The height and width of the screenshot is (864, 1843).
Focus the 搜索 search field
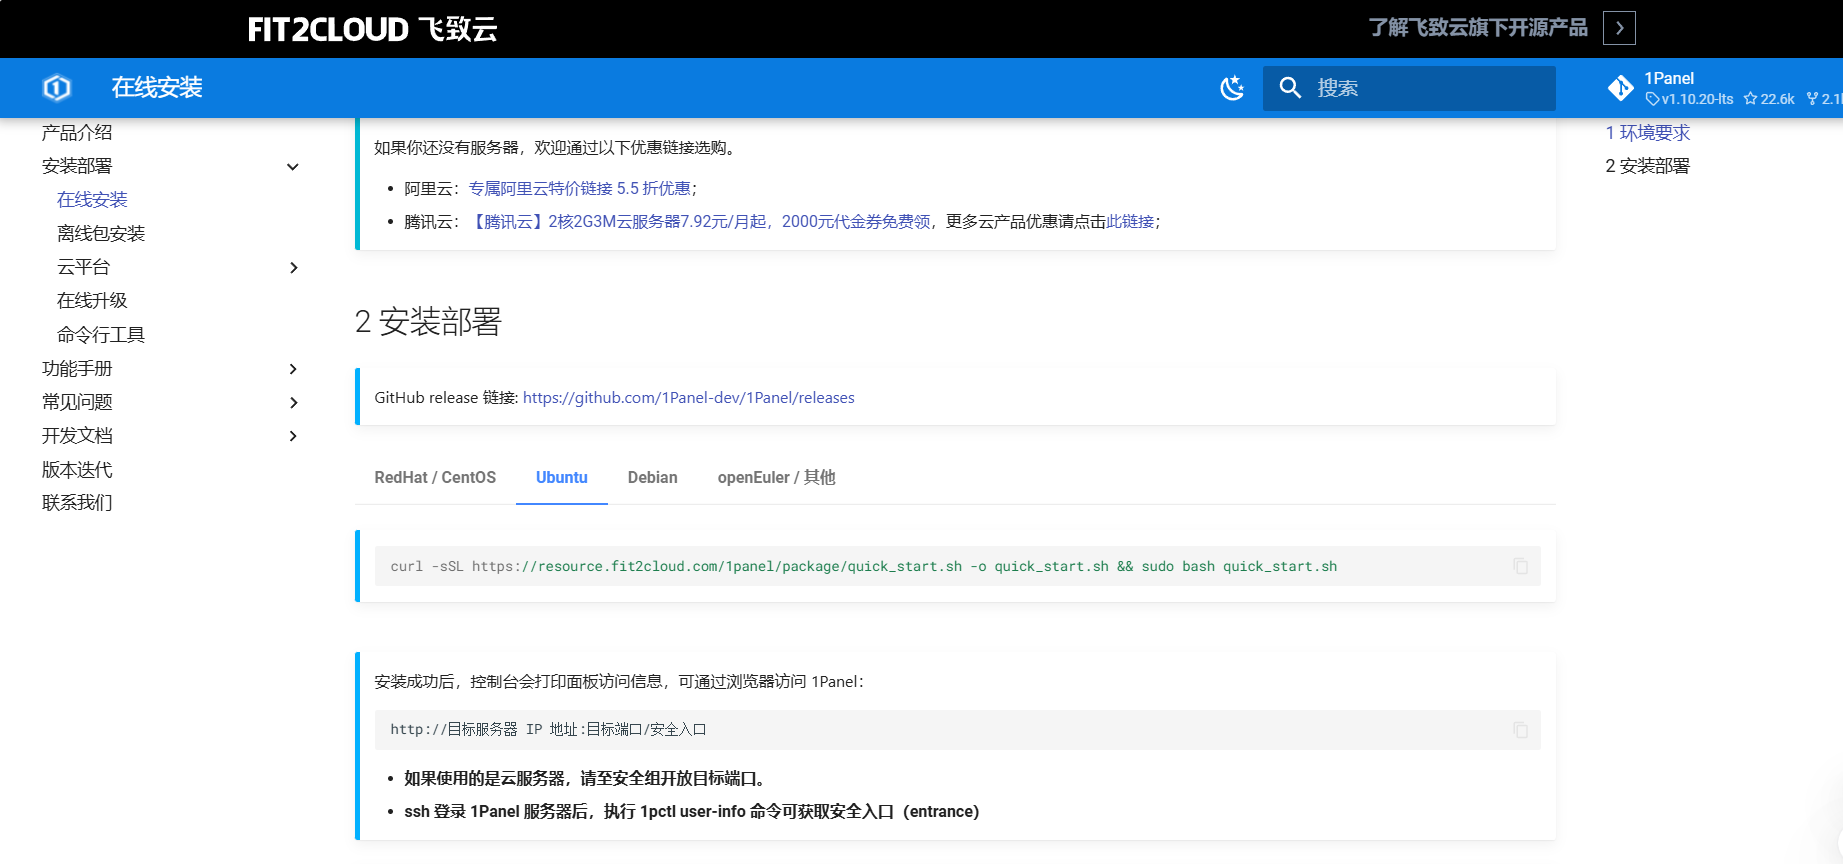point(1409,88)
